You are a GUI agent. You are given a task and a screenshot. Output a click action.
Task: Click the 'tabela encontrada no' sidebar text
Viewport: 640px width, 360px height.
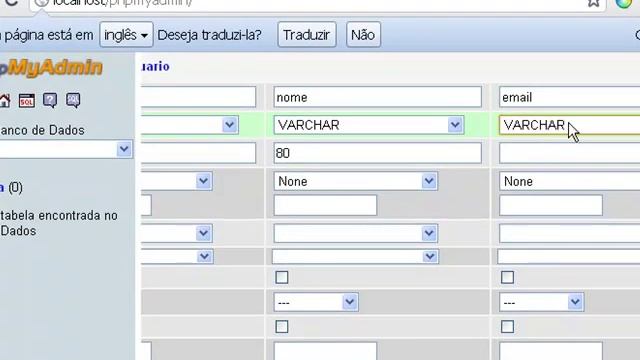coord(59,216)
